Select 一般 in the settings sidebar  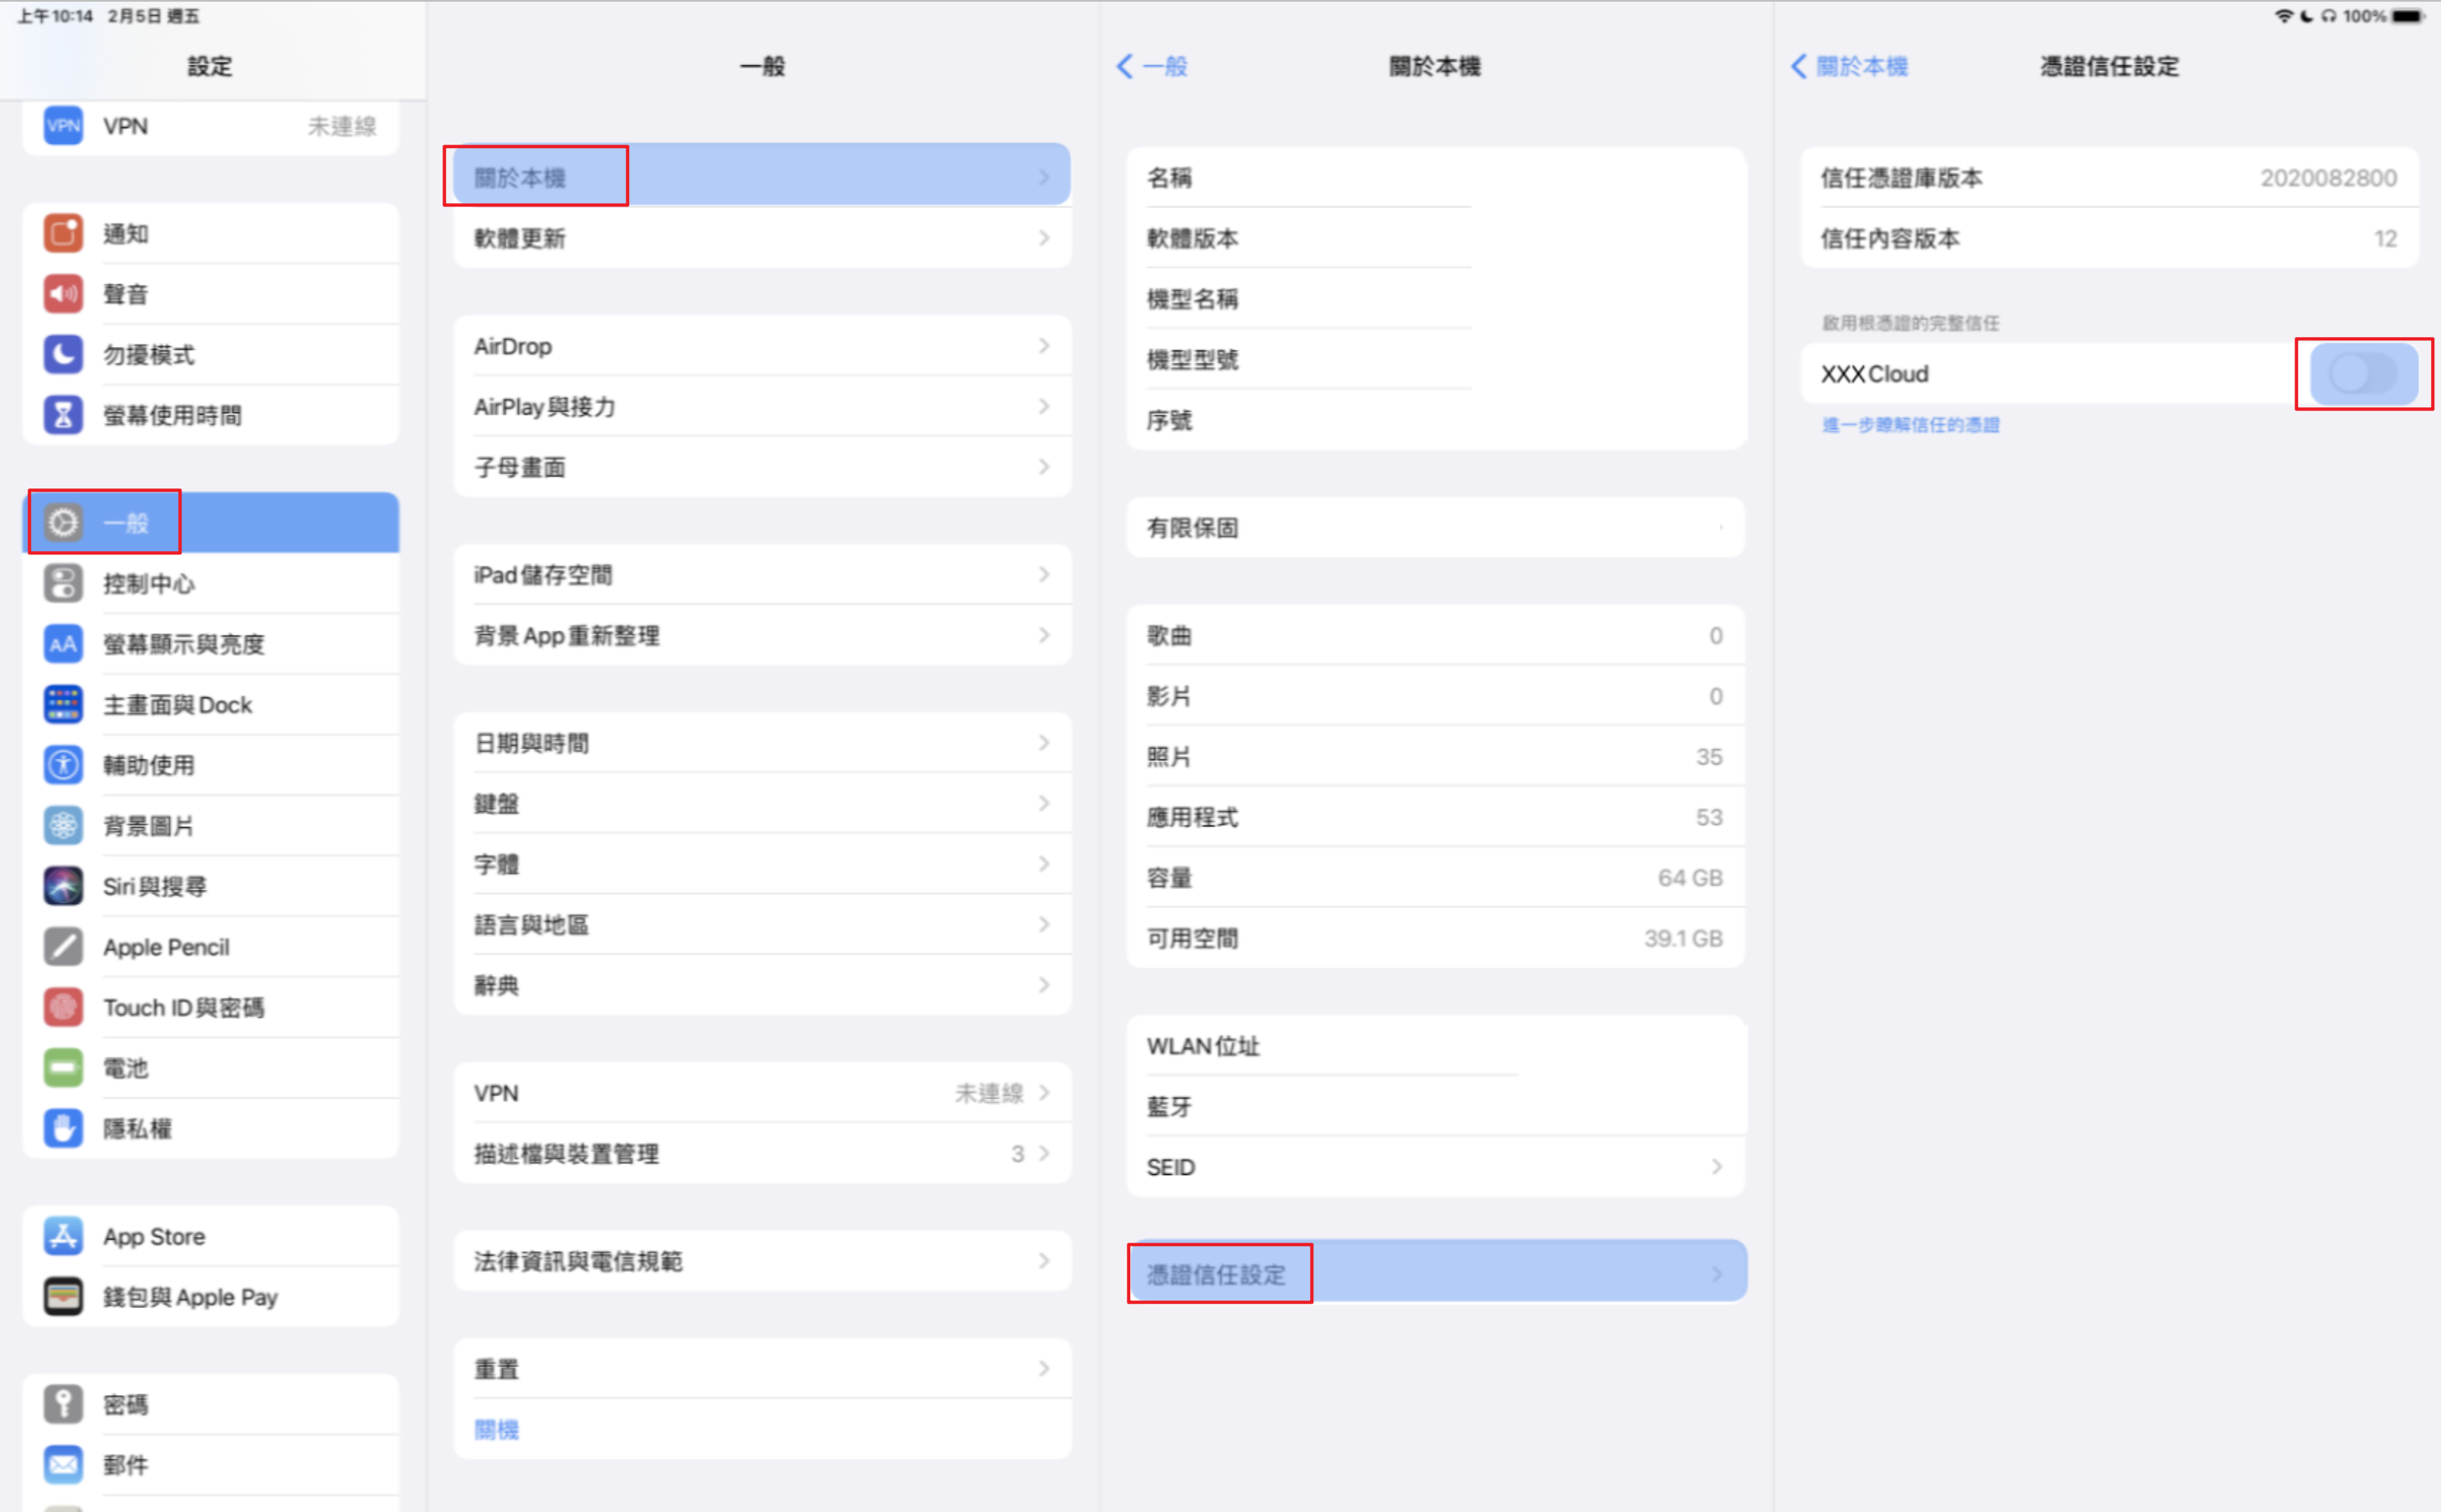coord(125,522)
